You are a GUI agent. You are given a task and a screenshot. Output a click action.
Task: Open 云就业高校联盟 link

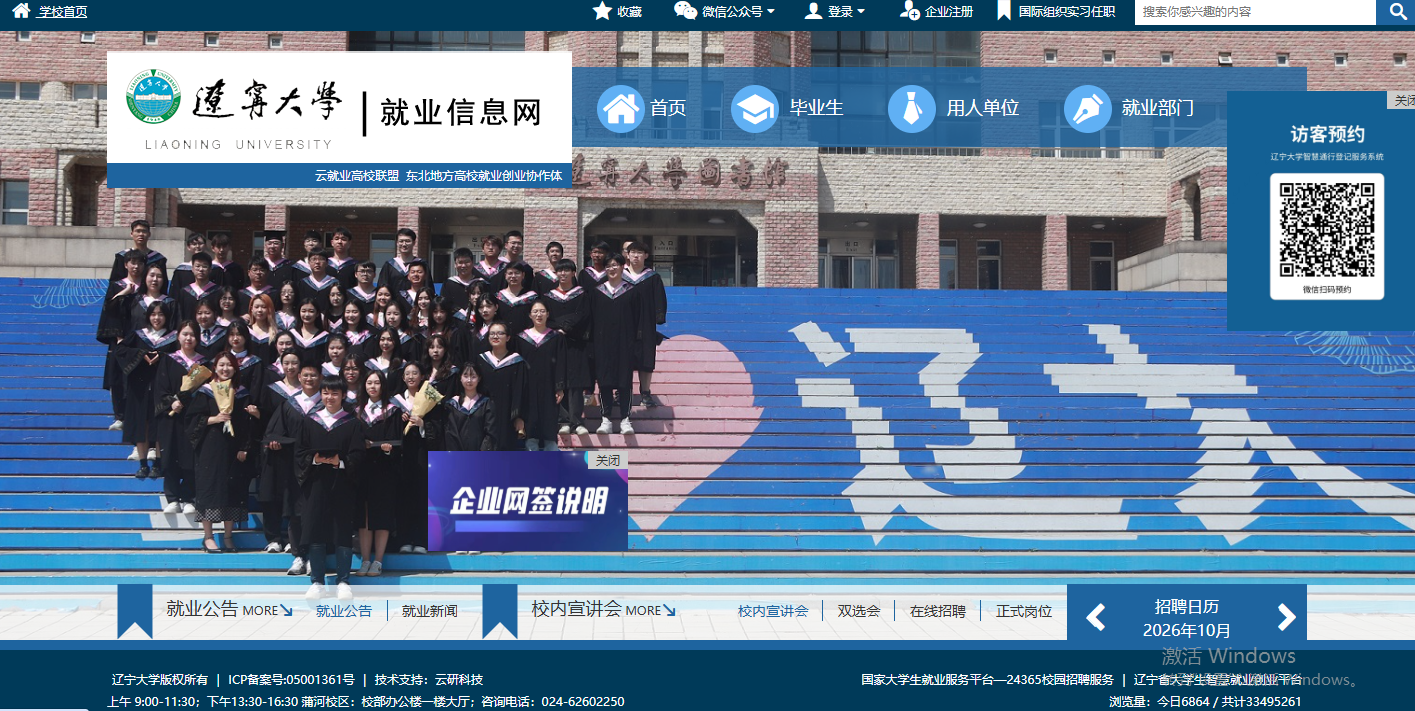click(357, 176)
